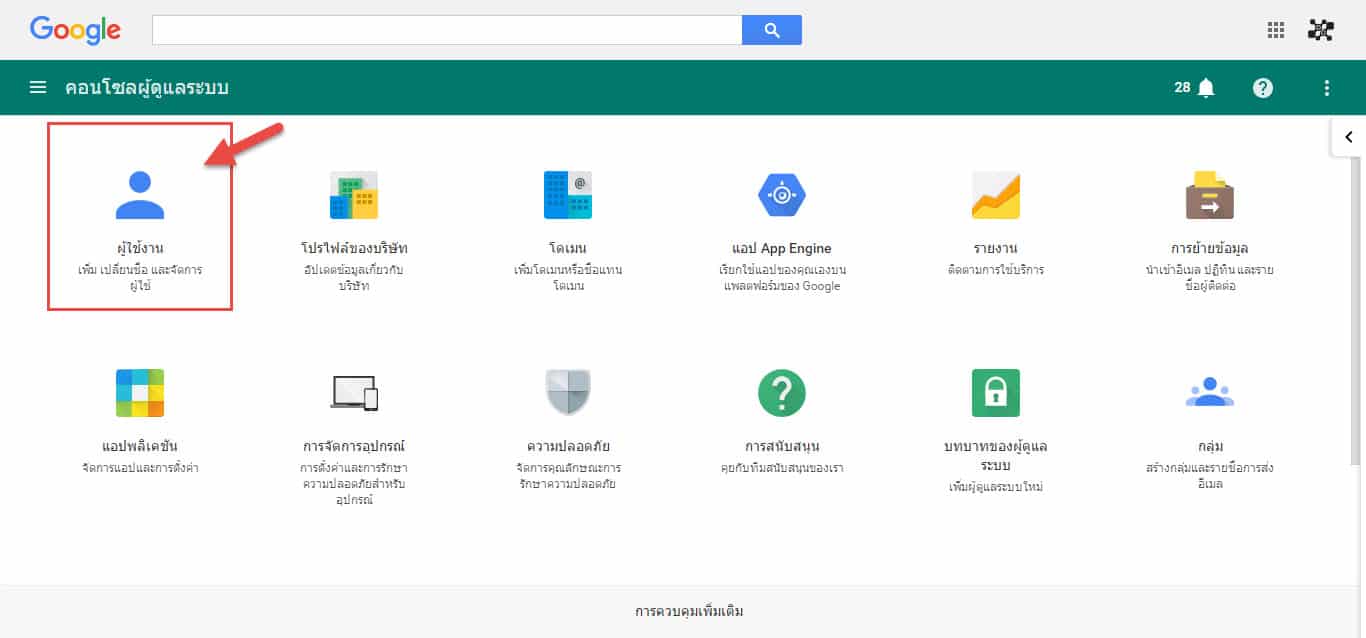Open the App Engine hexagon icon
This screenshot has width=1366, height=638.
781,195
